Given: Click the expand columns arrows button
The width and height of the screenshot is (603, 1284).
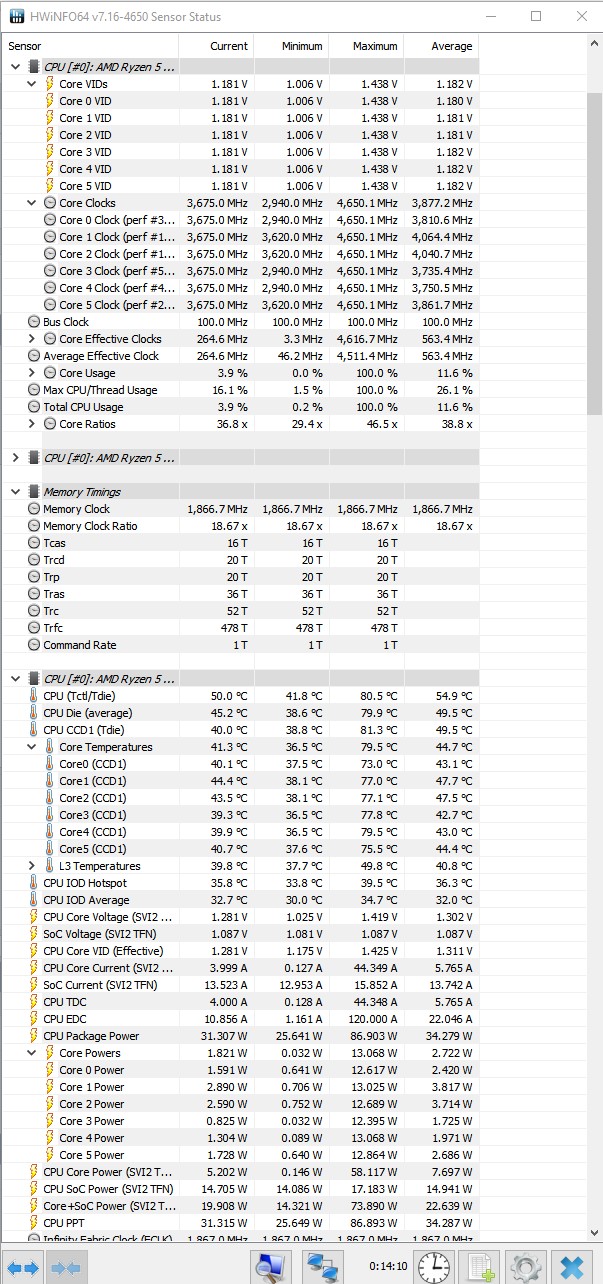Looking at the screenshot, I should point(24,1267).
